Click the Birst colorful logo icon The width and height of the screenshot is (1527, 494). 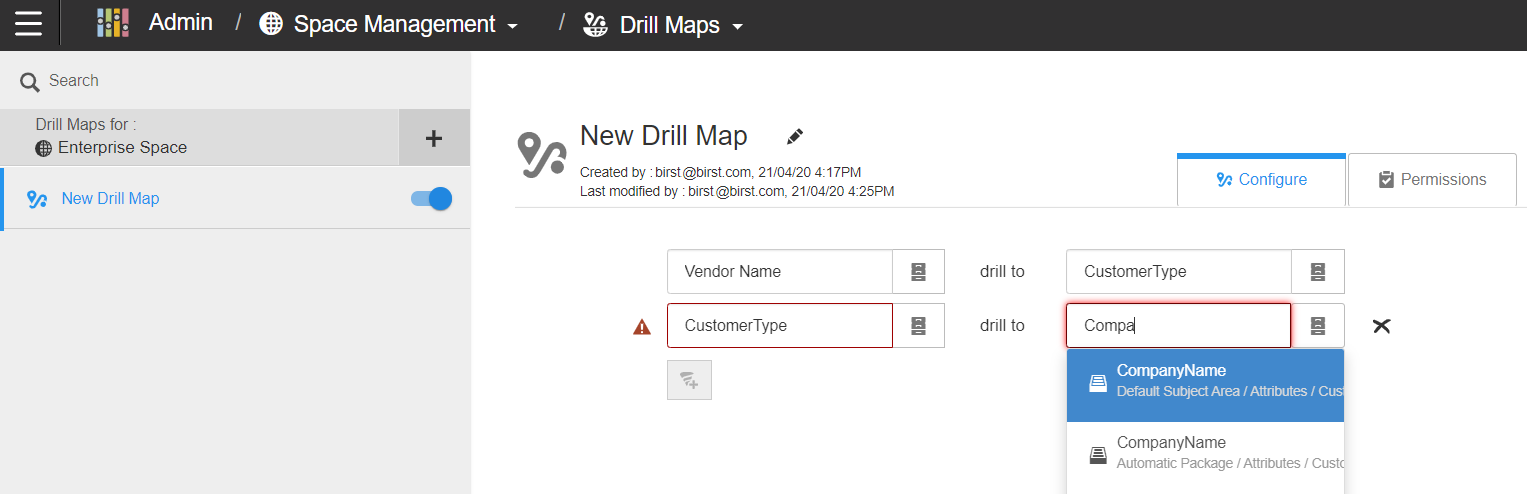[113, 23]
